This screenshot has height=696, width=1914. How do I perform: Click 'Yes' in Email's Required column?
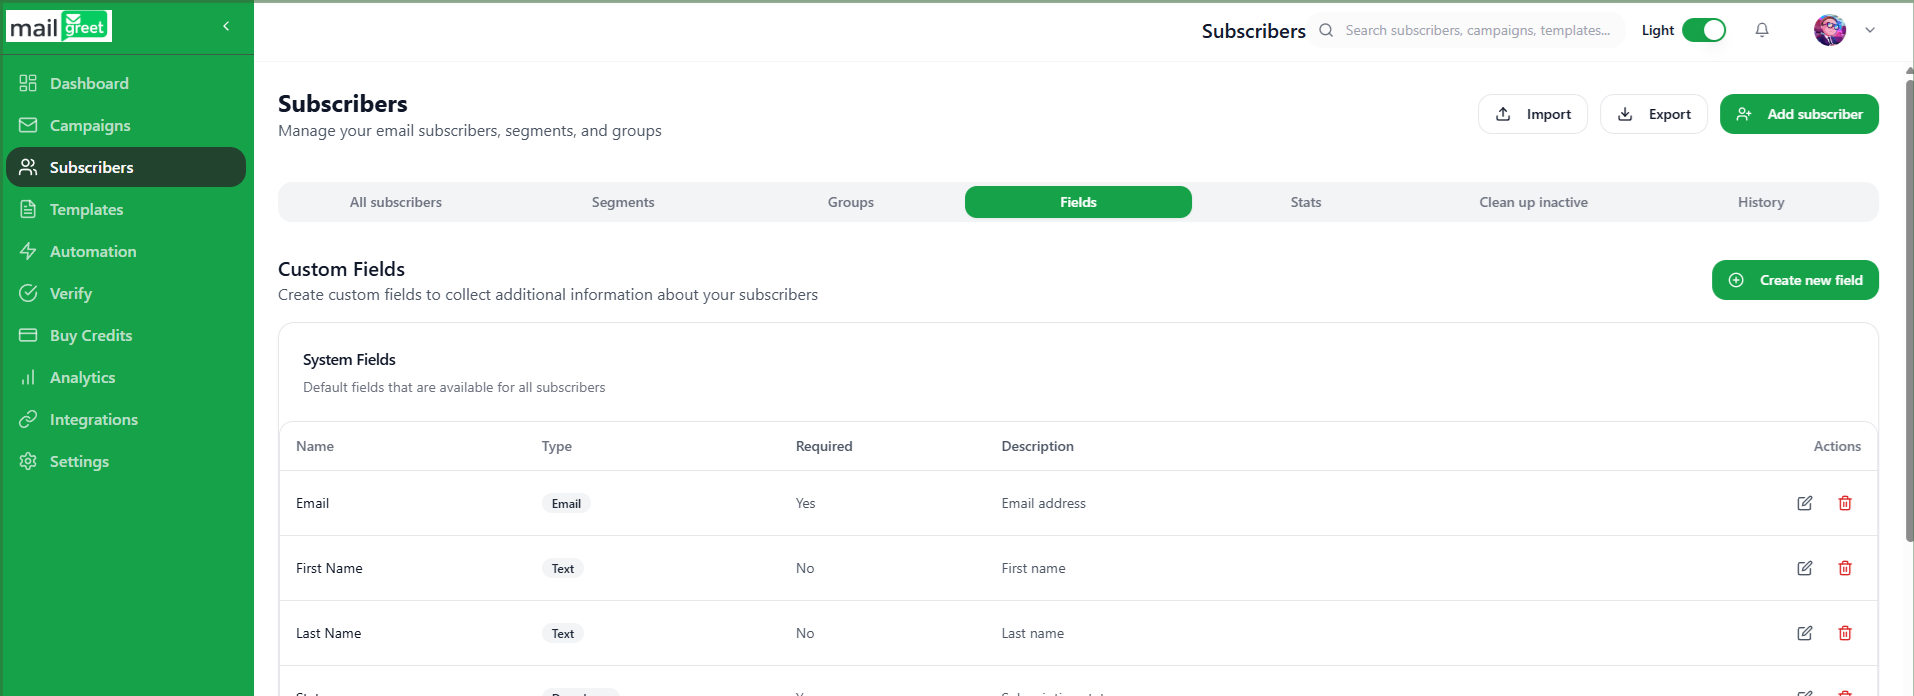[805, 503]
